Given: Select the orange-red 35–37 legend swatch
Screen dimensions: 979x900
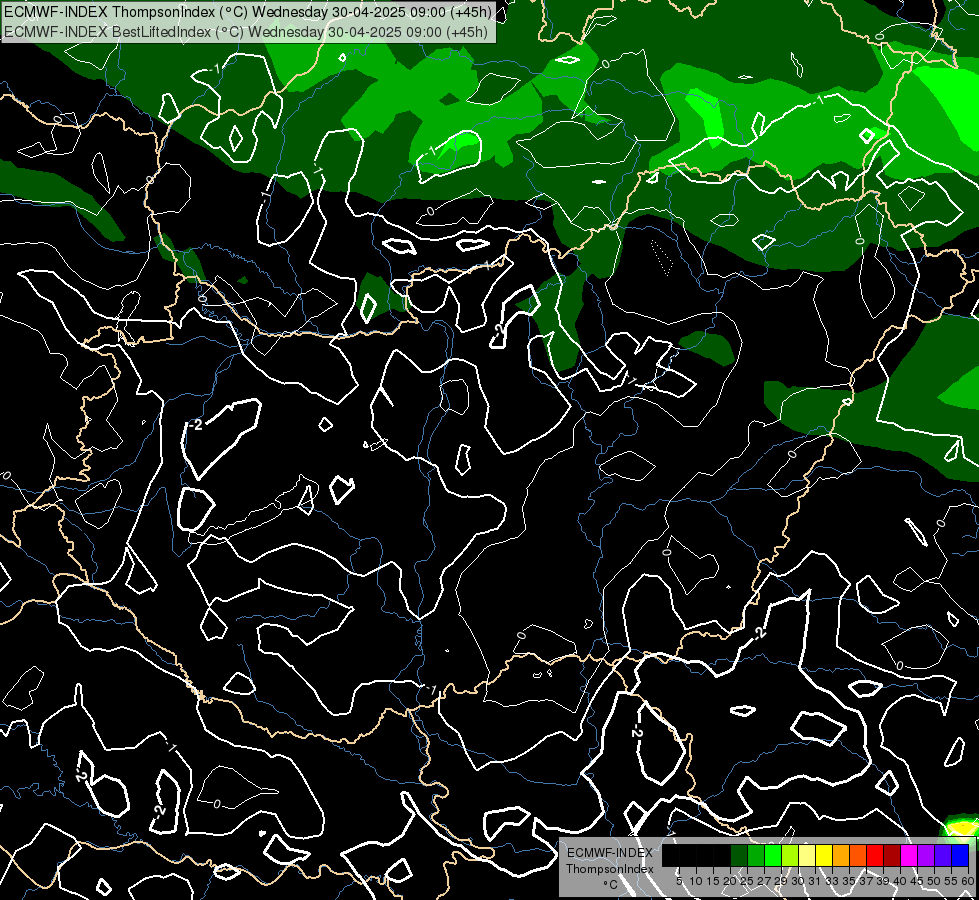Looking at the screenshot, I should [x=858, y=856].
